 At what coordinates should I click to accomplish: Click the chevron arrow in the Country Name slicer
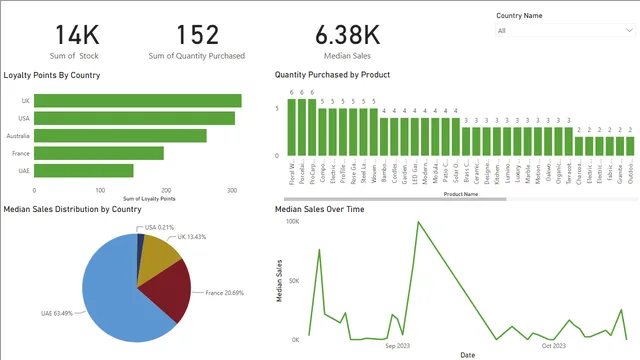pos(629,31)
